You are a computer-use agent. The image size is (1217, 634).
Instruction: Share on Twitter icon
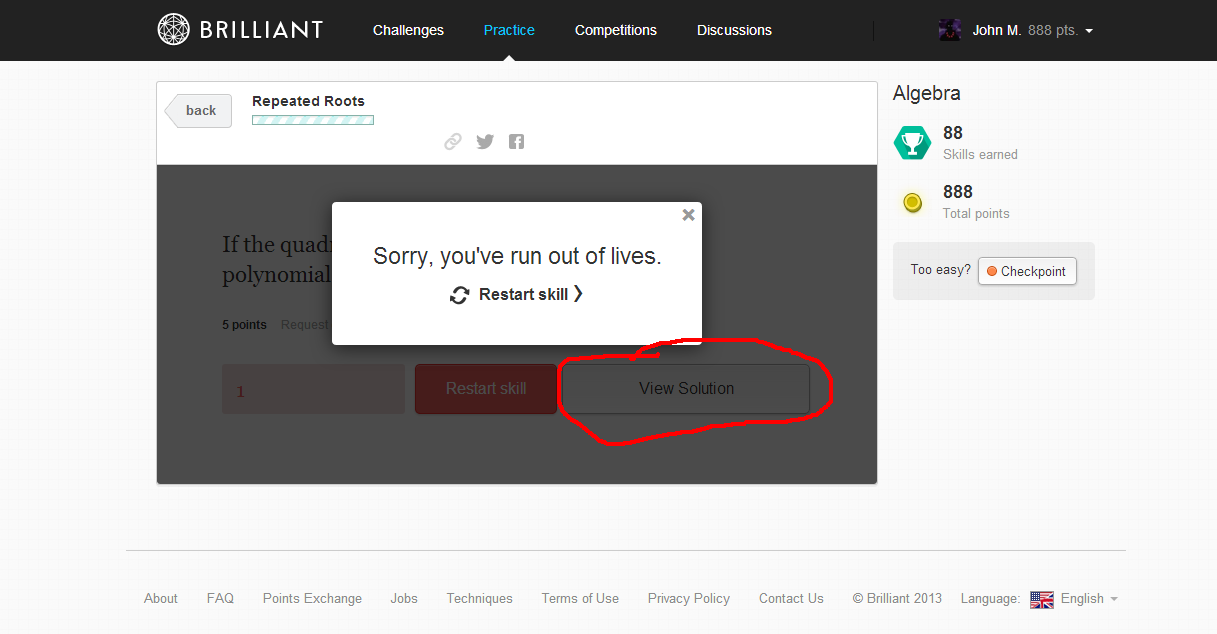[x=485, y=142]
